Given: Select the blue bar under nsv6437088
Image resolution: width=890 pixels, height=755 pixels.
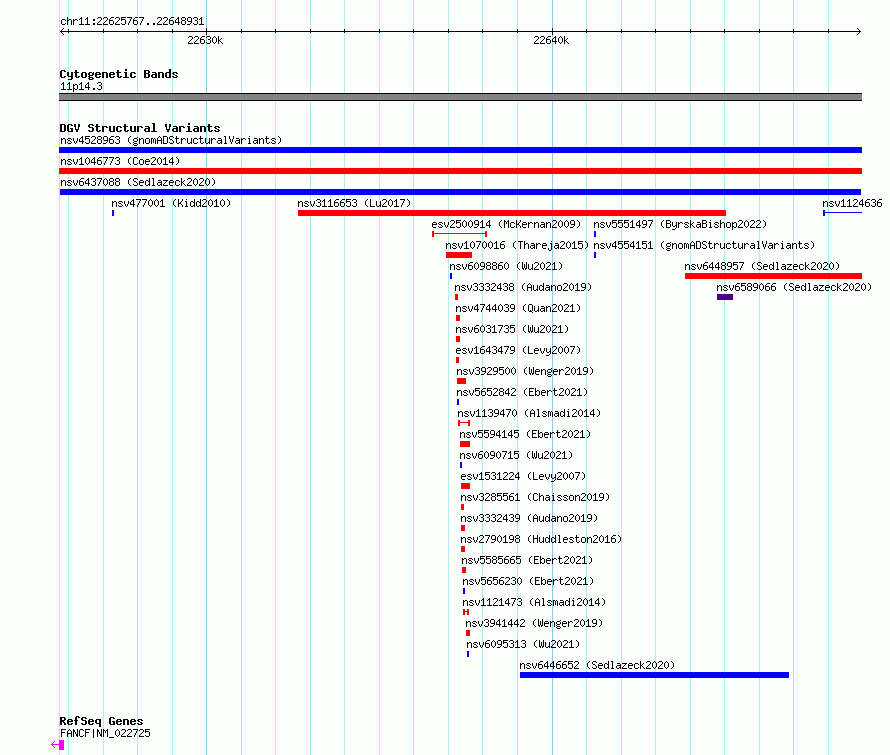Looking at the screenshot, I should pos(460,192).
